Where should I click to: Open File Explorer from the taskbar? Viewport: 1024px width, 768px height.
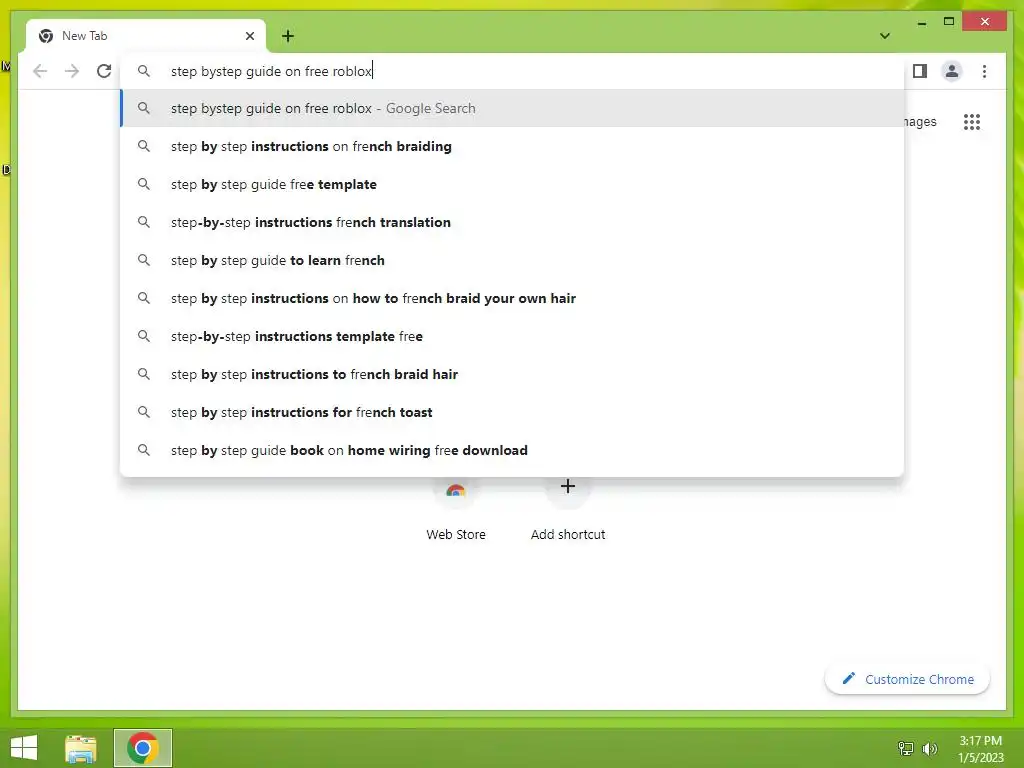[x=81, y=748]
